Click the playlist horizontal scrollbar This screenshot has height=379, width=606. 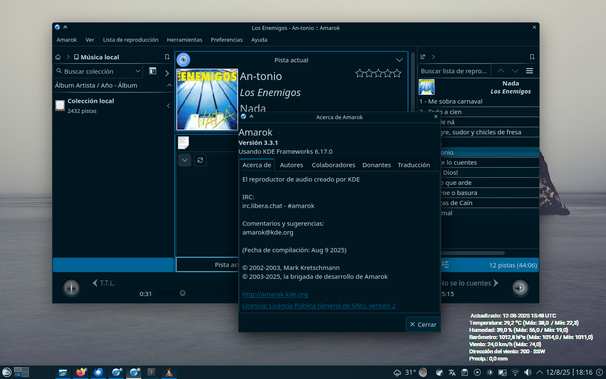coord(472,253)
